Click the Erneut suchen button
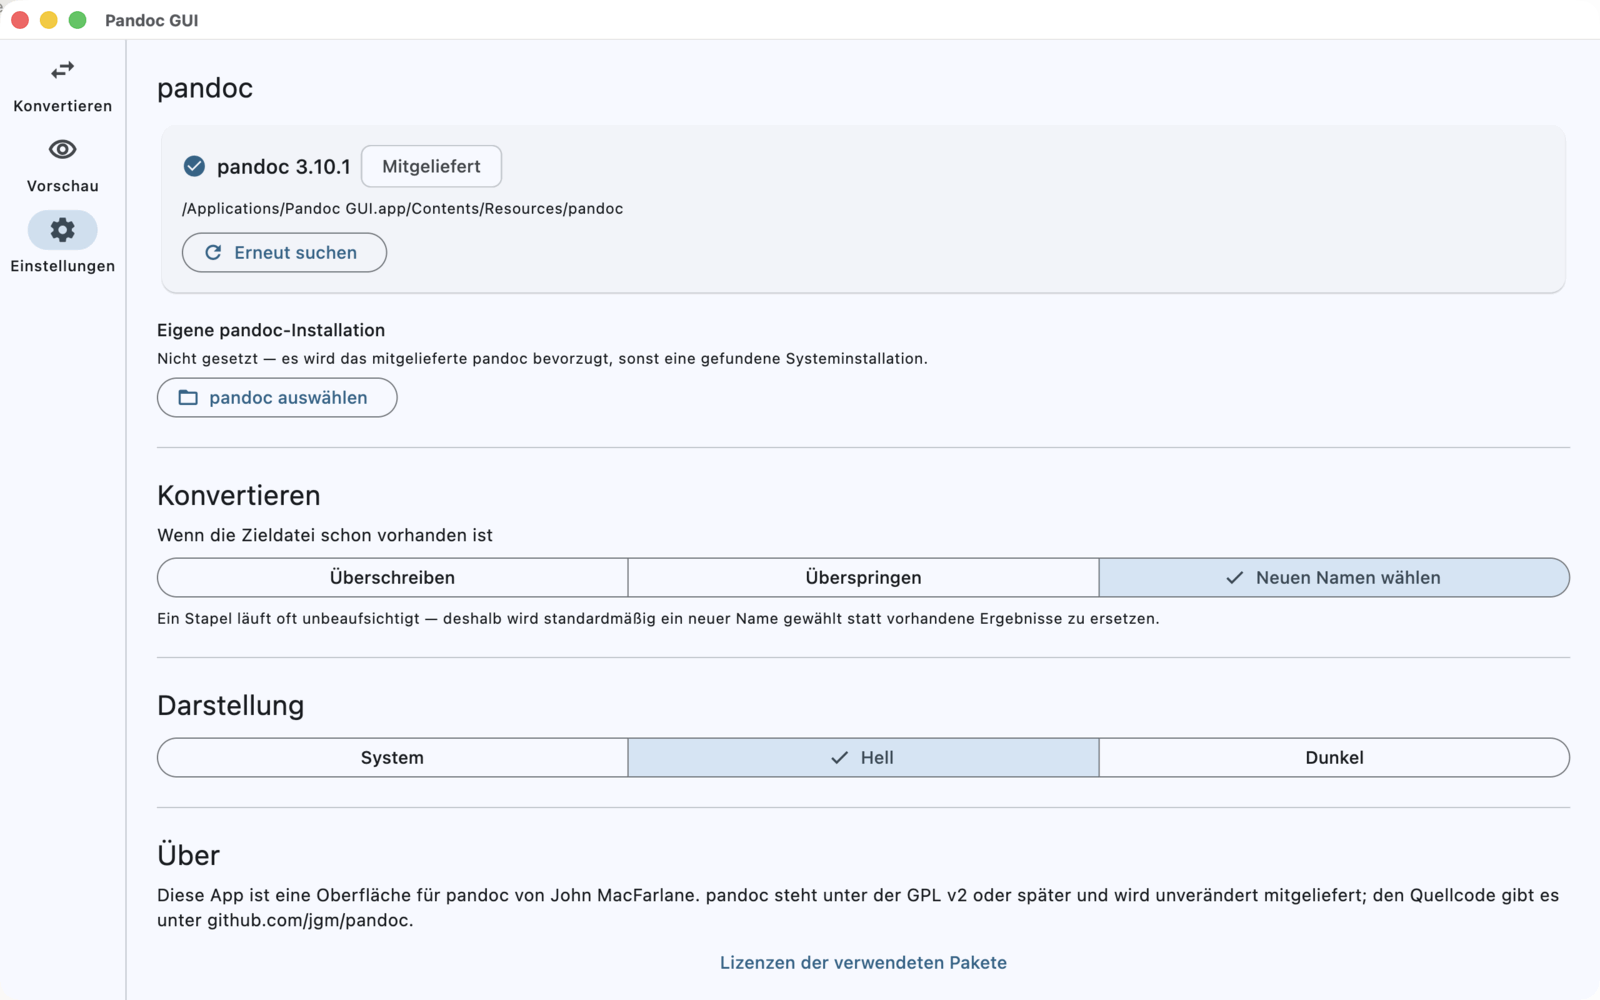The width and height of the screenshot is (1600, 1000). coord(284,253)
